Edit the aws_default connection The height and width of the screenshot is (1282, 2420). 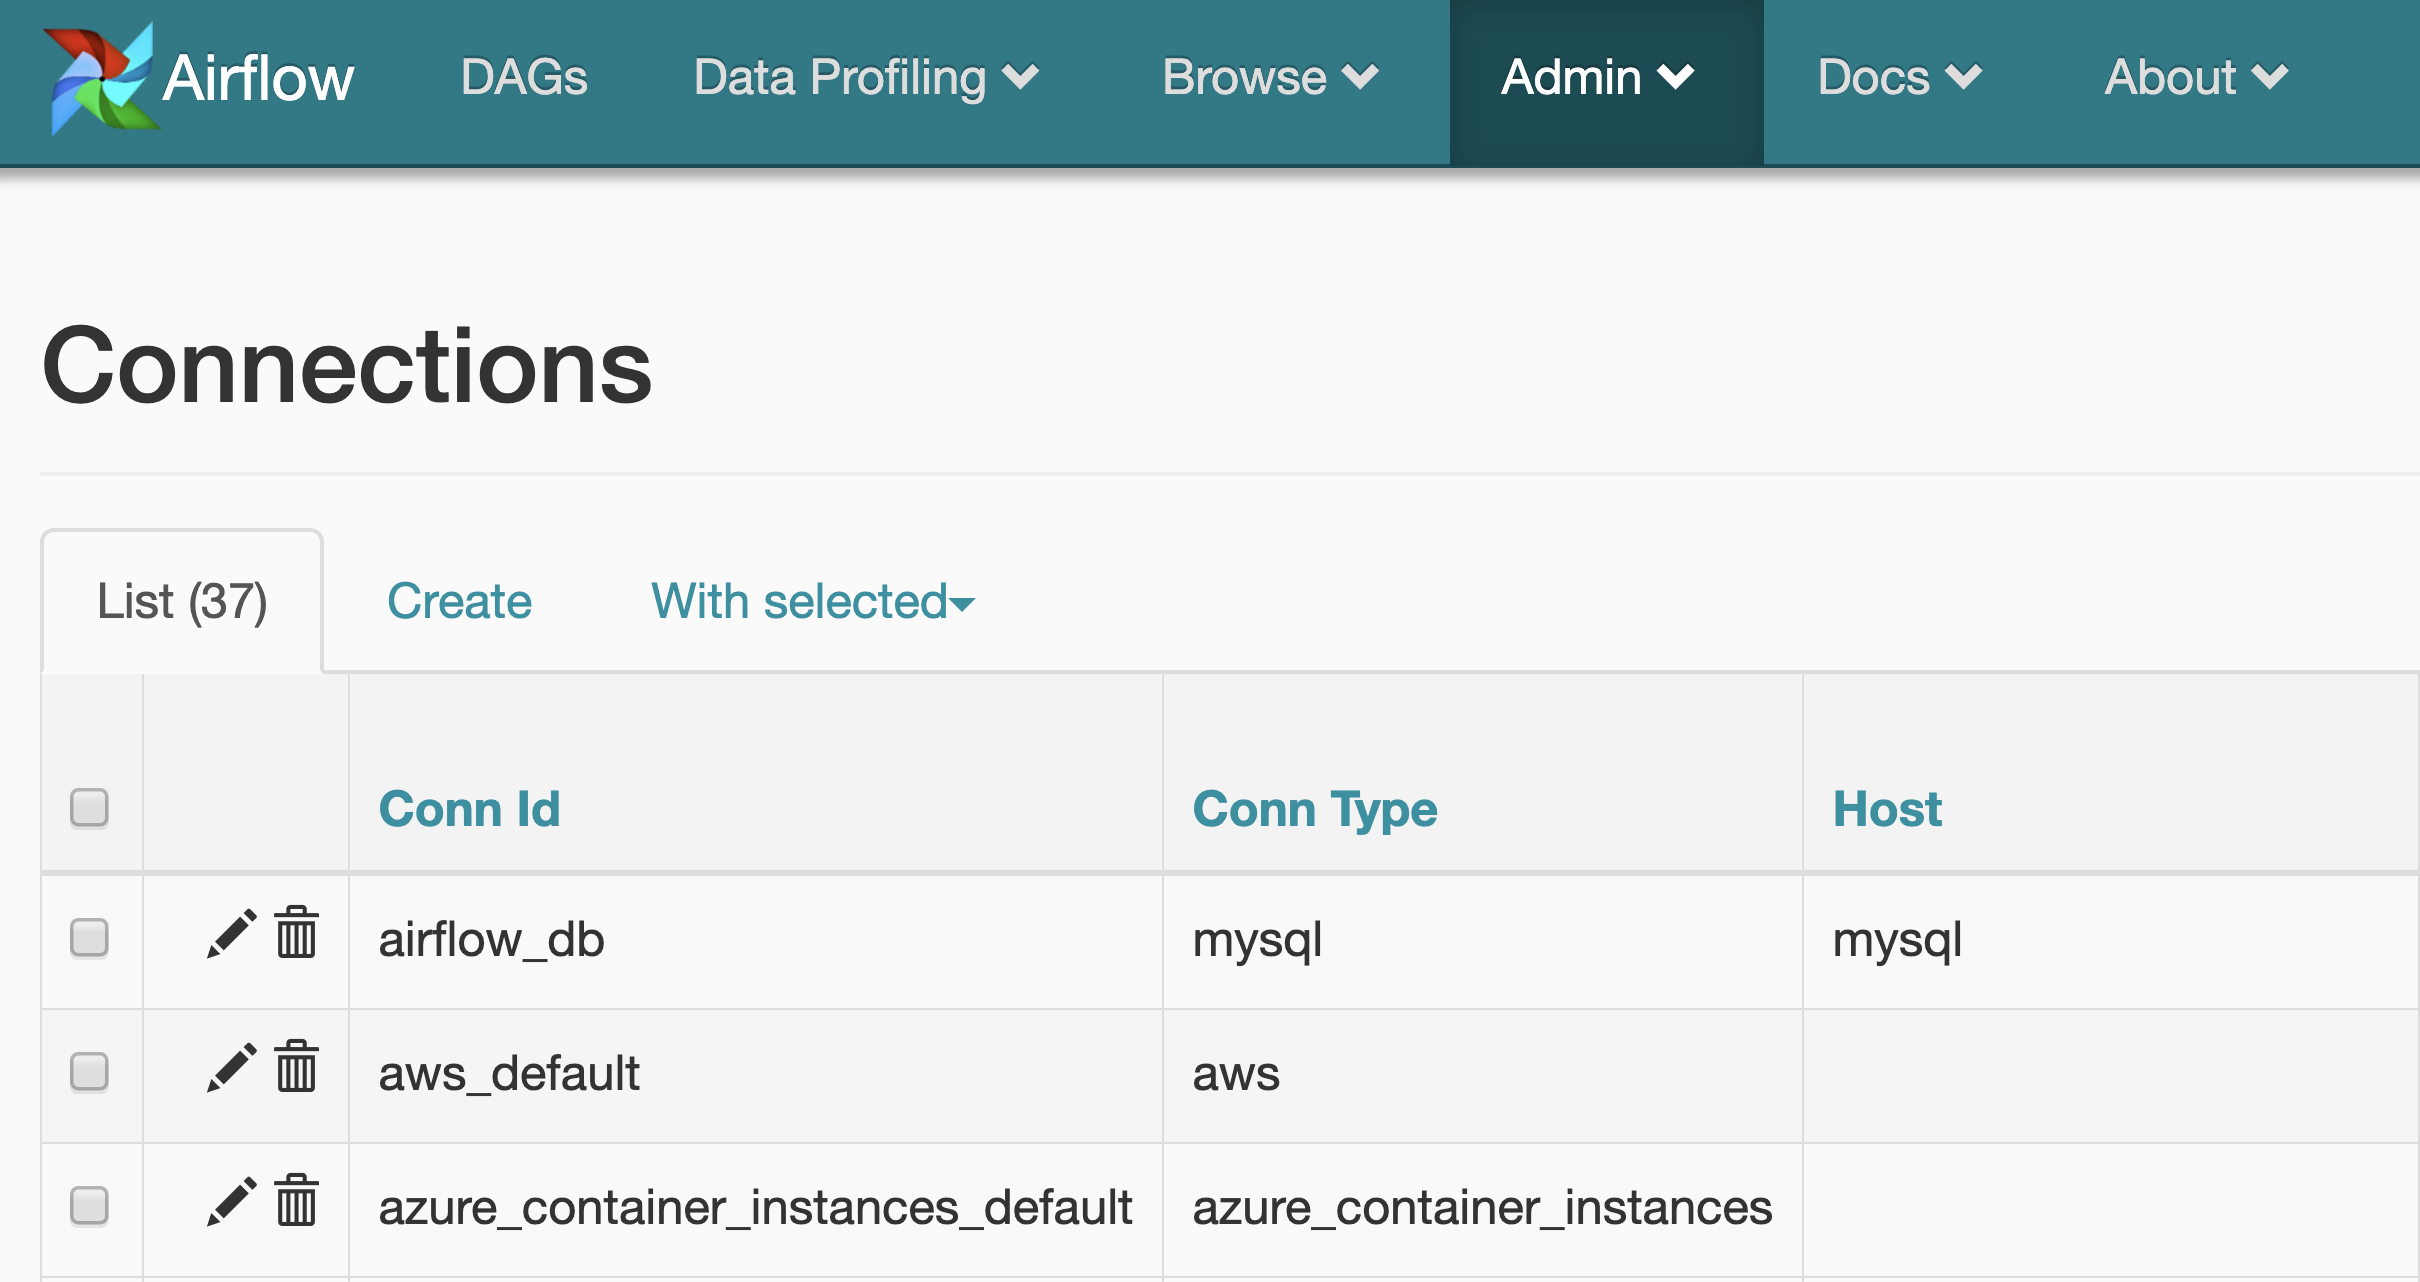231,1068
